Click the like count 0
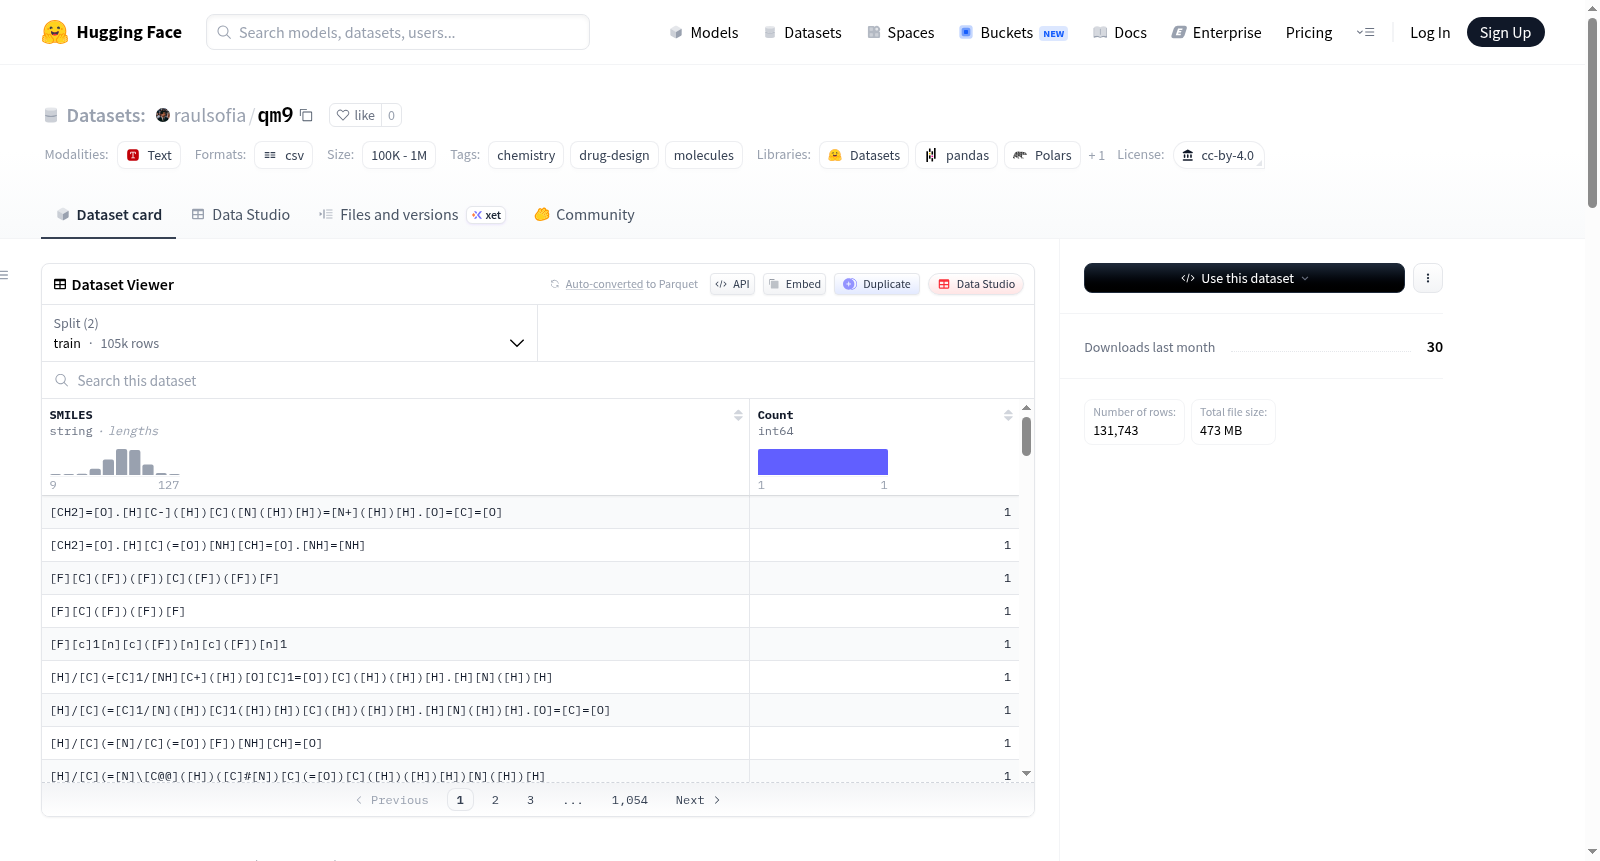This screenshot has width=1600, height=861. 391,115
